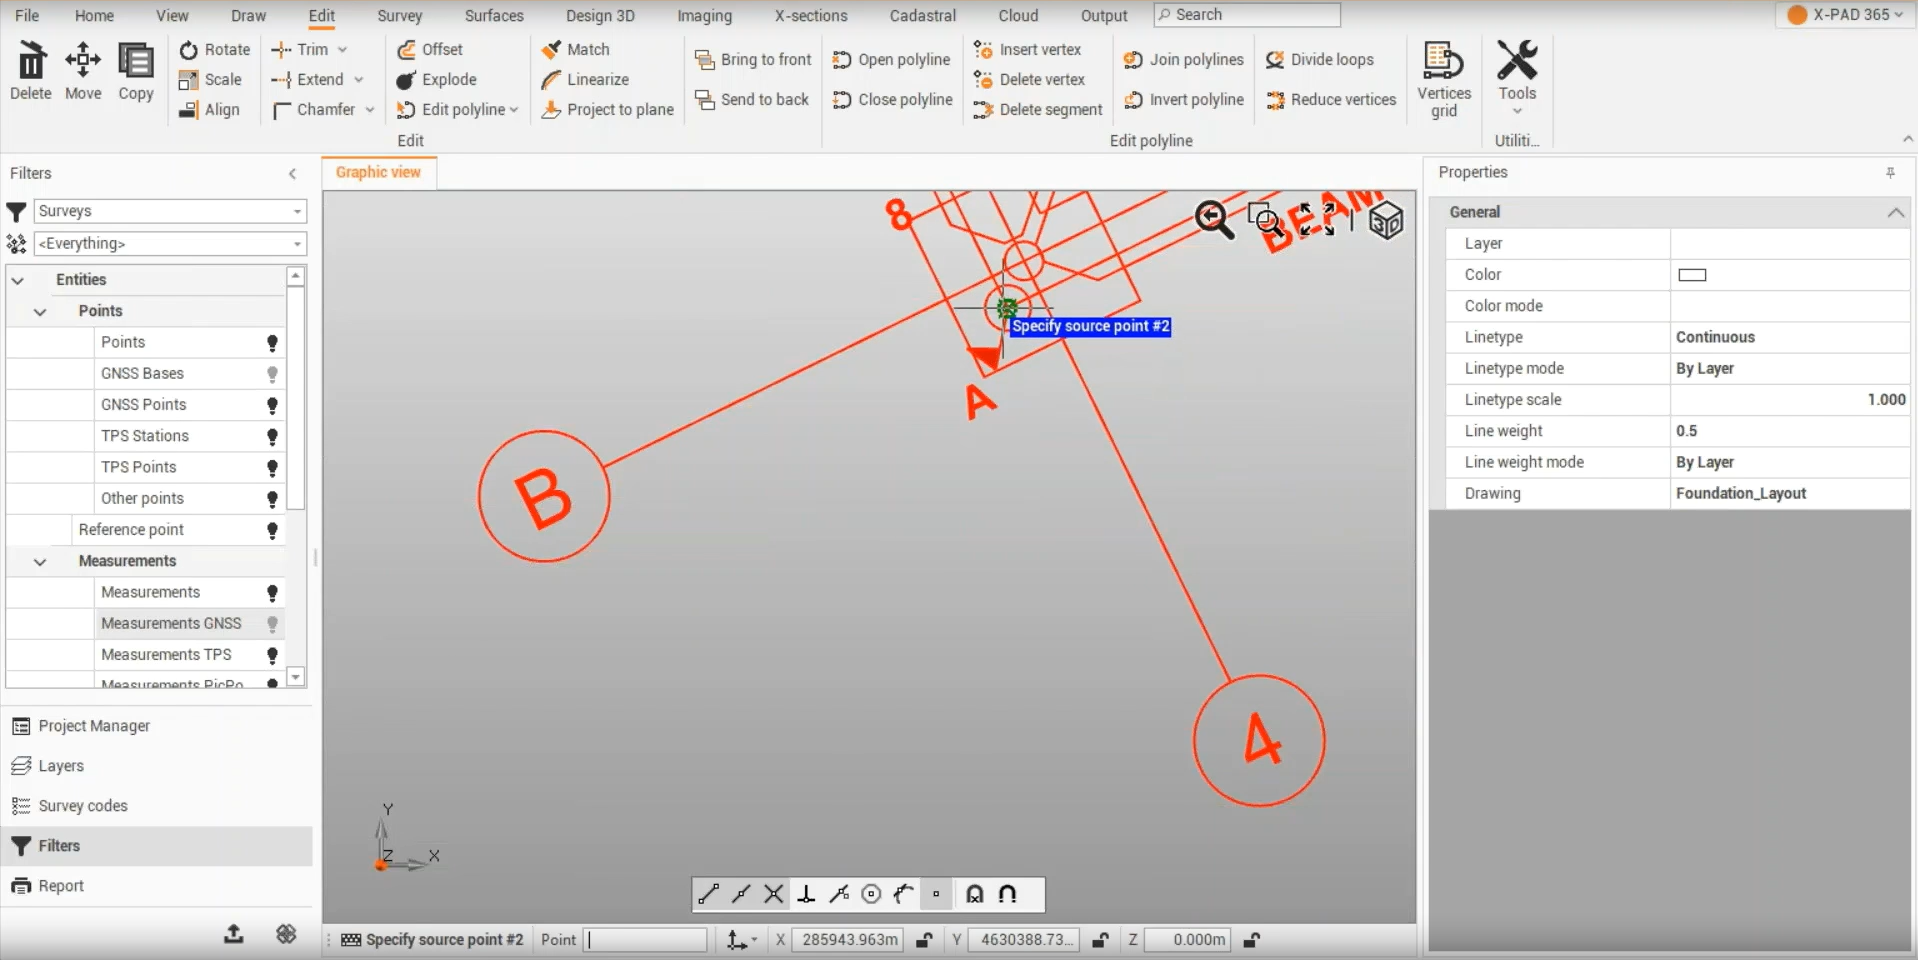Open the Report panel
This screenshot has height=960, width=1918.
tap(61, 886)
